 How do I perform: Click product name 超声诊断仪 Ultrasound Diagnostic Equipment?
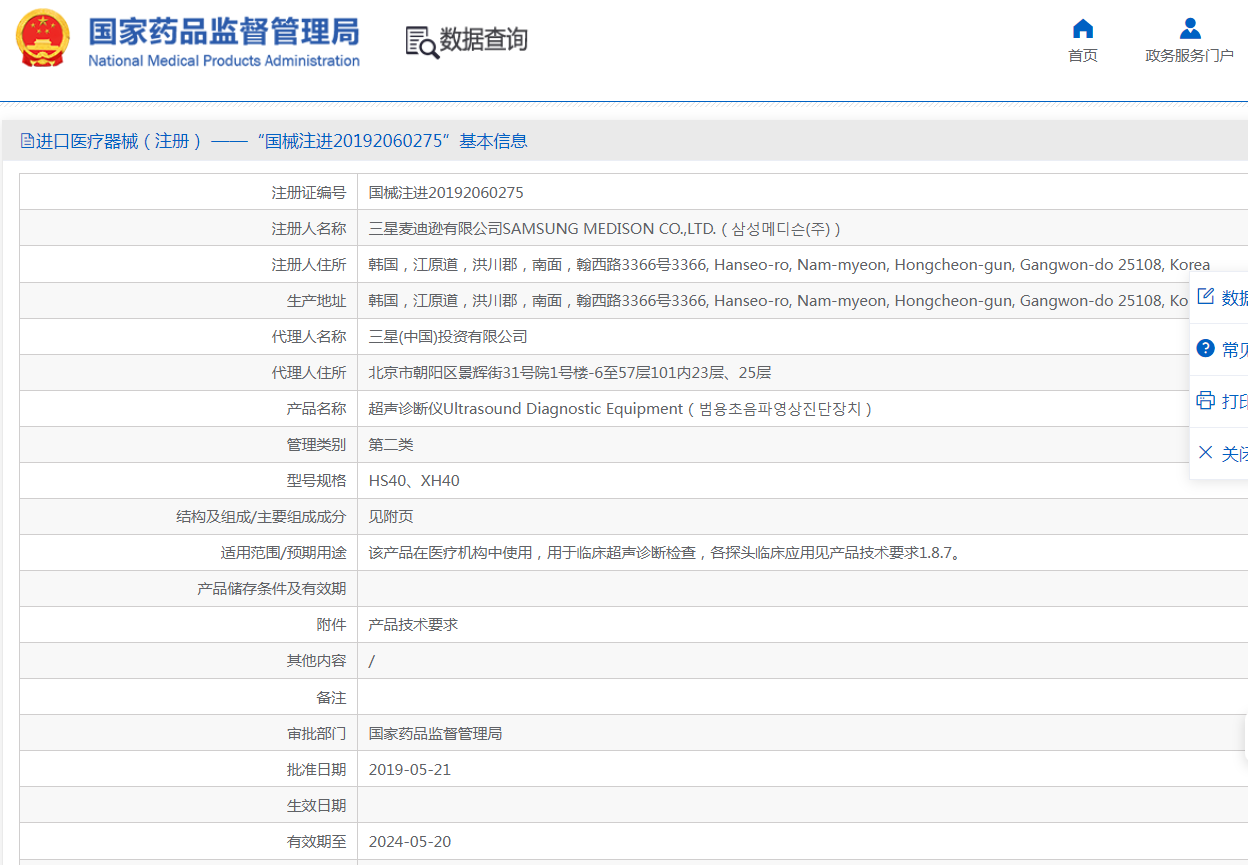coord(620,409)
